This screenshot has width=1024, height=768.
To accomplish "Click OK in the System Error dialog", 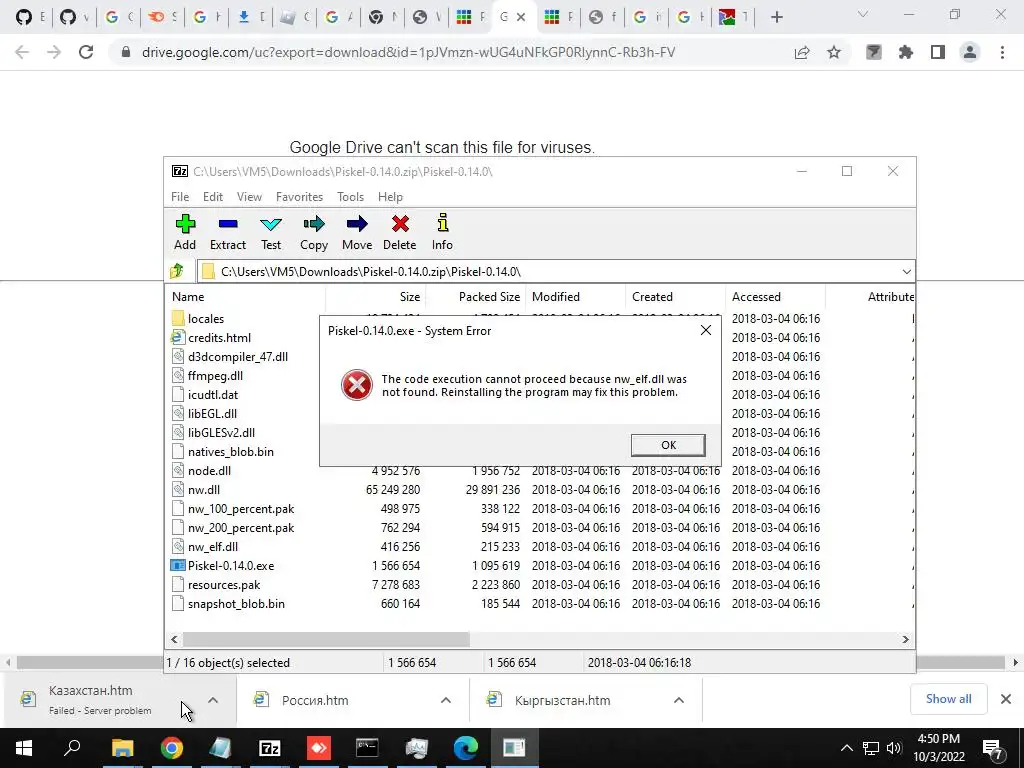I will coord(668,445).
